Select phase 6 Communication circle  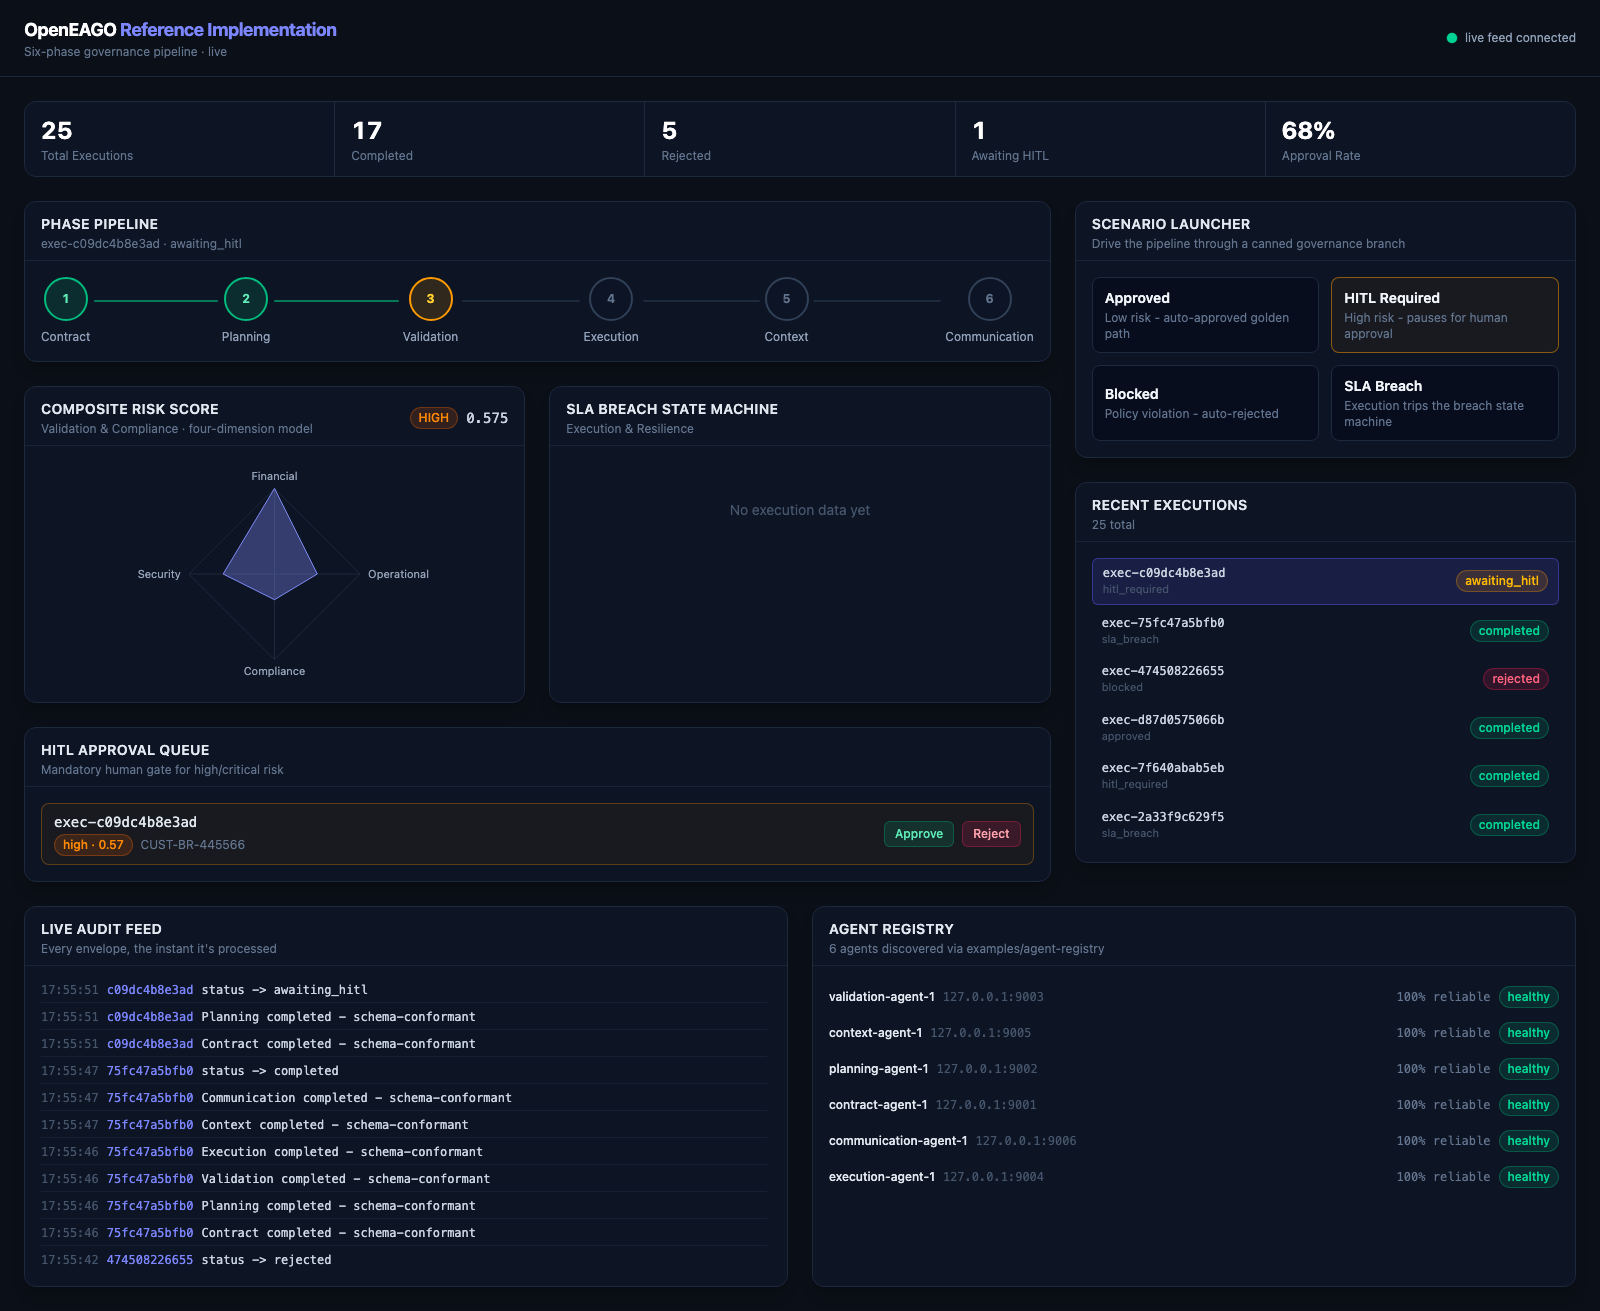tap(990, 299)
